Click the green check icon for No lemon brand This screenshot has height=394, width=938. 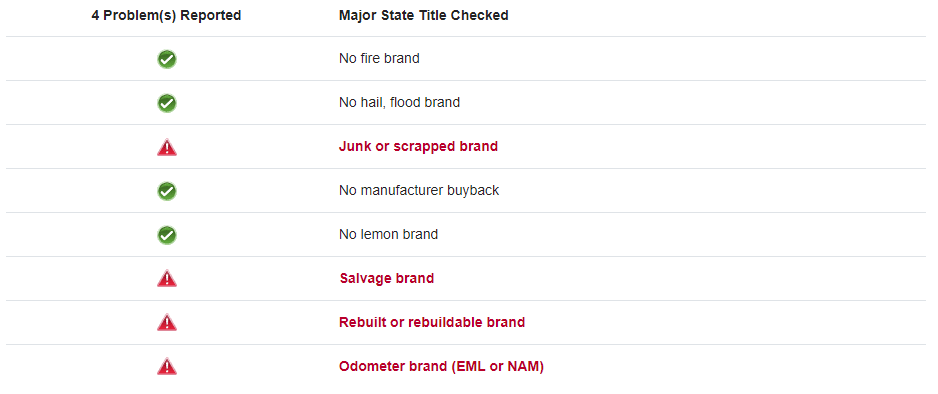pos(166,235)
